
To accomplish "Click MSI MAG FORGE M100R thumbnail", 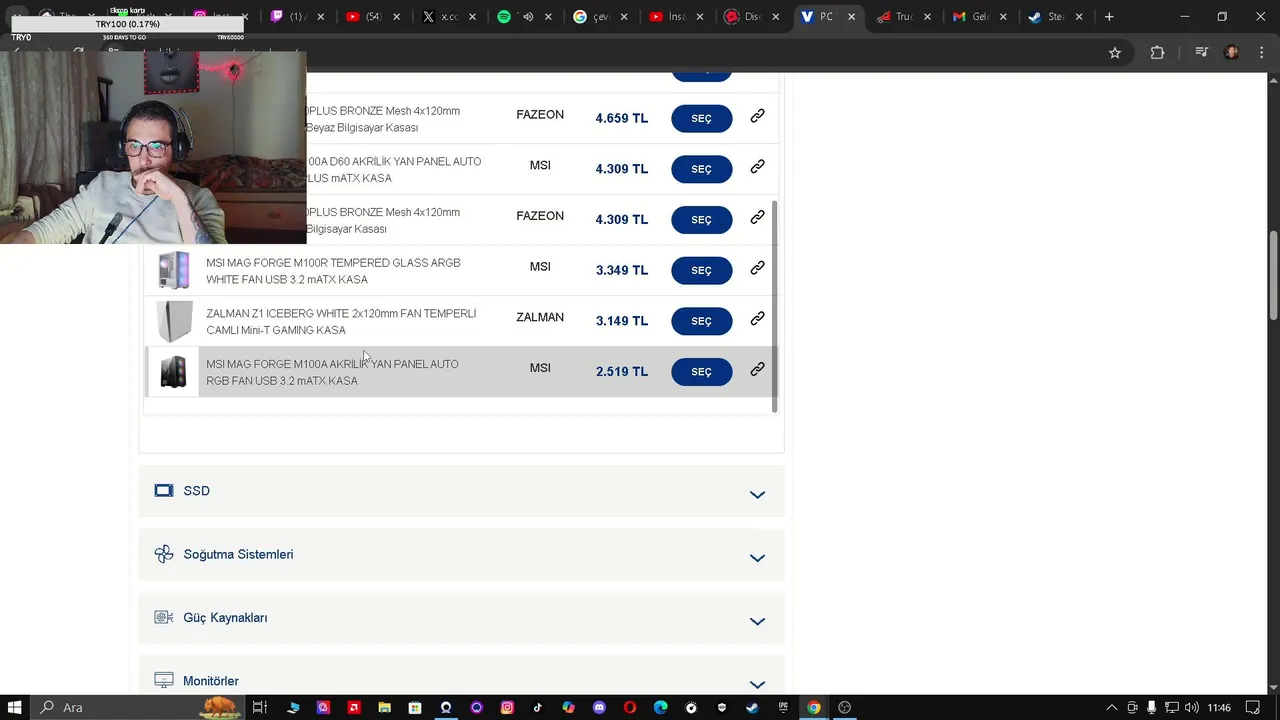I will [174, 270].
